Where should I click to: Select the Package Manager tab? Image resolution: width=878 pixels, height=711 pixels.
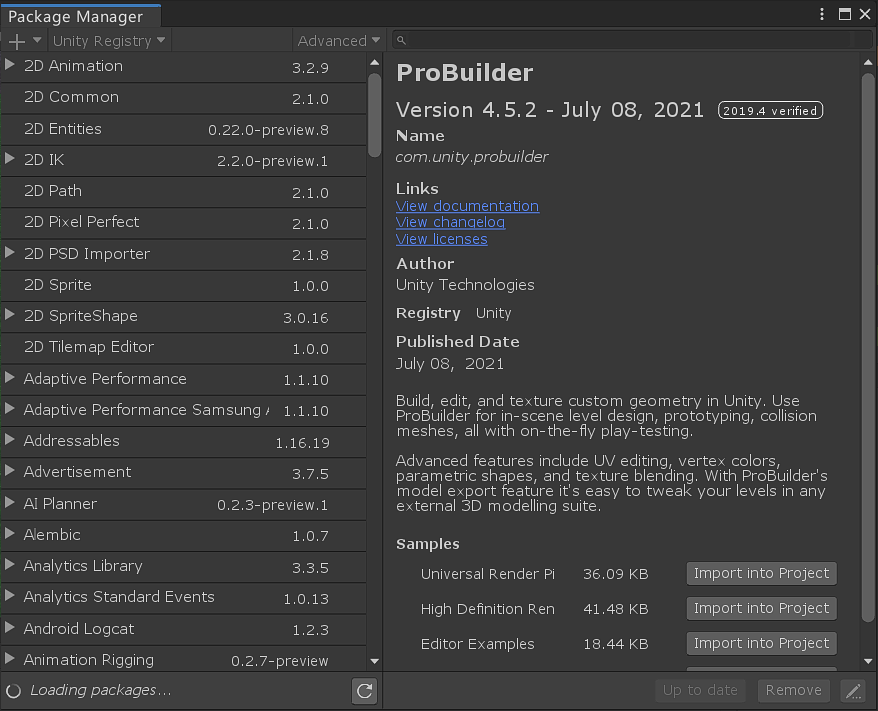click(81, 16)
